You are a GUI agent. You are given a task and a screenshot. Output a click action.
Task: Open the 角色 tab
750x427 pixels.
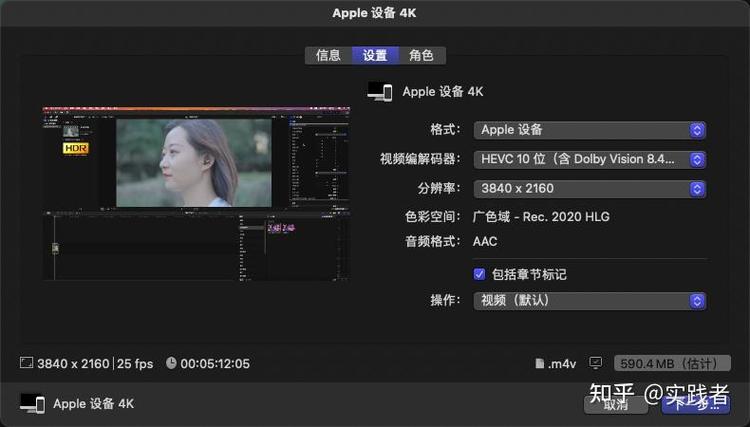click(x=422, y=55)
